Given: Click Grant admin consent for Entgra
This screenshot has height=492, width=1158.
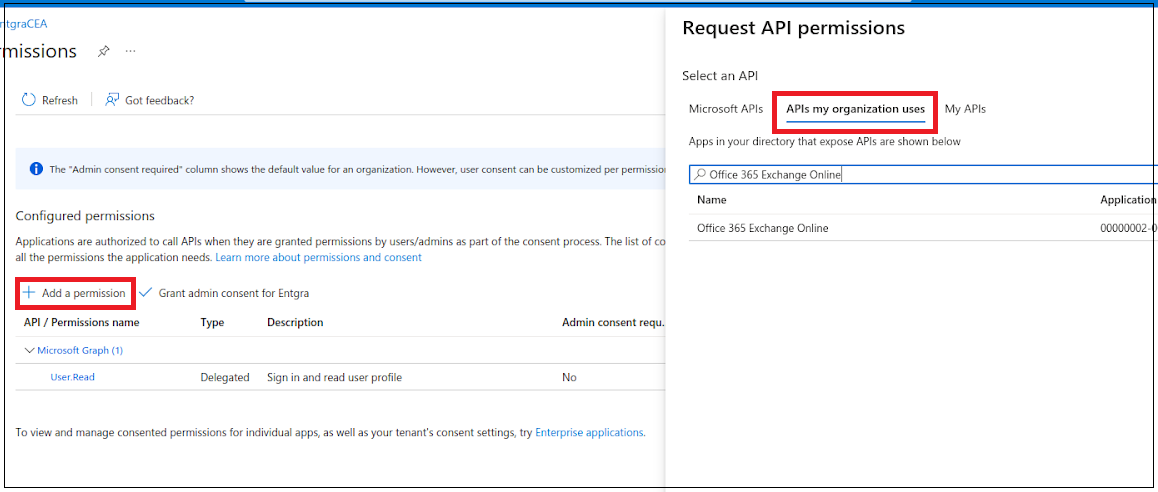Looking at the screenshot, I should (x=225, y=293).
